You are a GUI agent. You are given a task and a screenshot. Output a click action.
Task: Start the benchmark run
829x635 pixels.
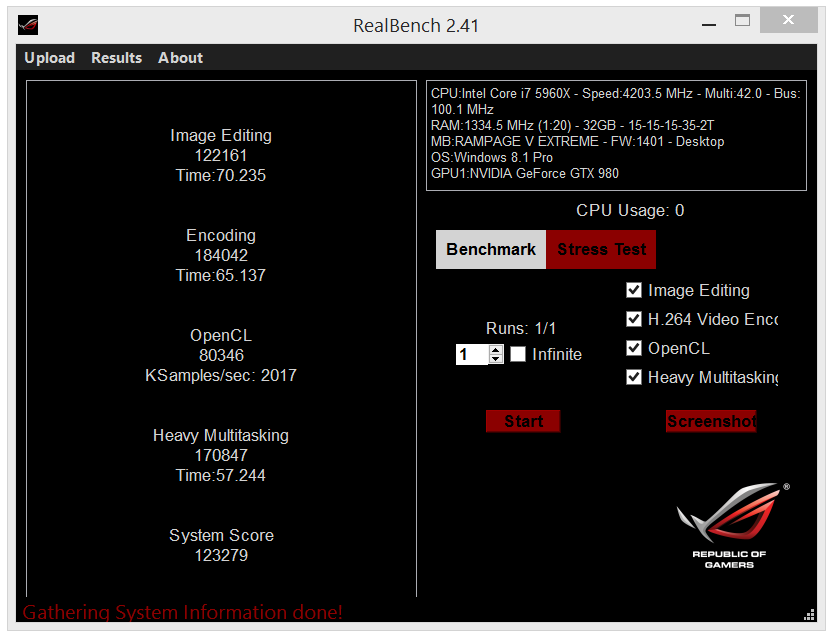523,421
